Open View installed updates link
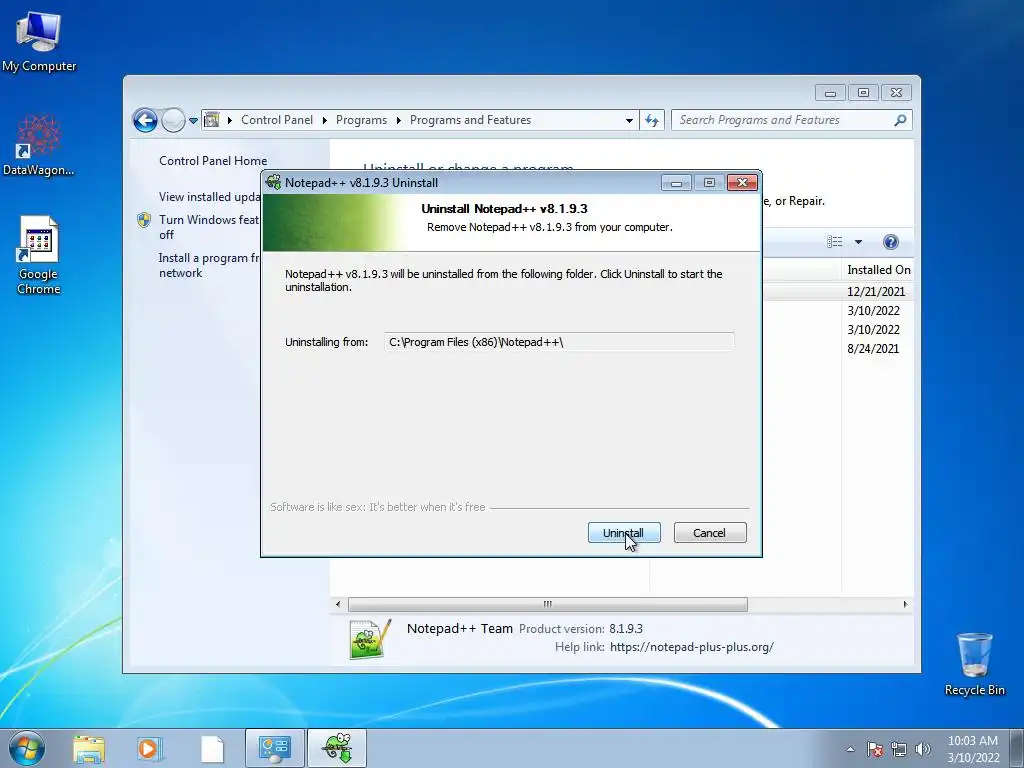The image size is (1024, 768). tap(210, 197)
